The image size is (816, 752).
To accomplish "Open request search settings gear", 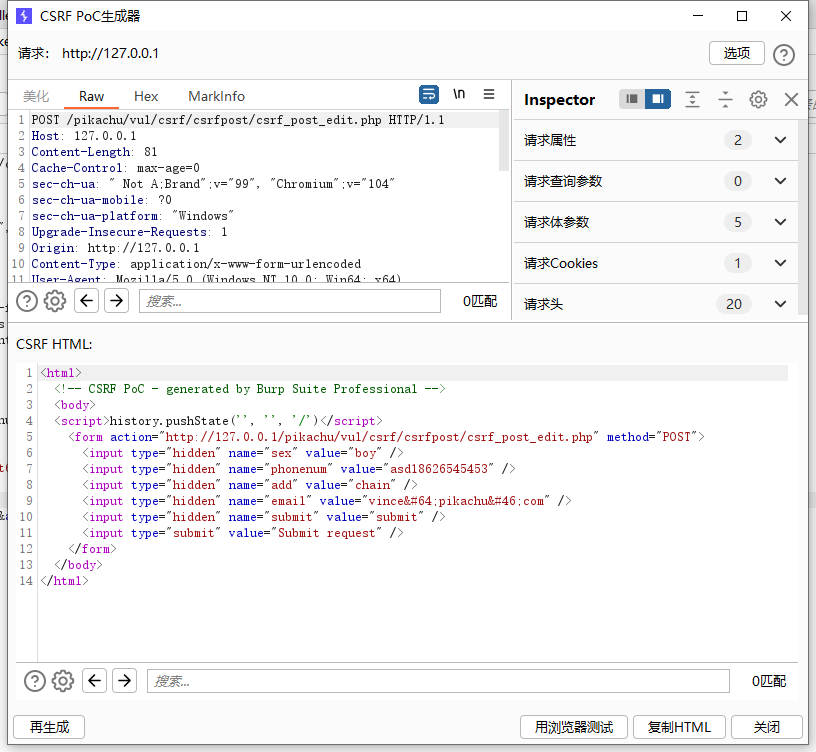I will click(x=55, y=301).
